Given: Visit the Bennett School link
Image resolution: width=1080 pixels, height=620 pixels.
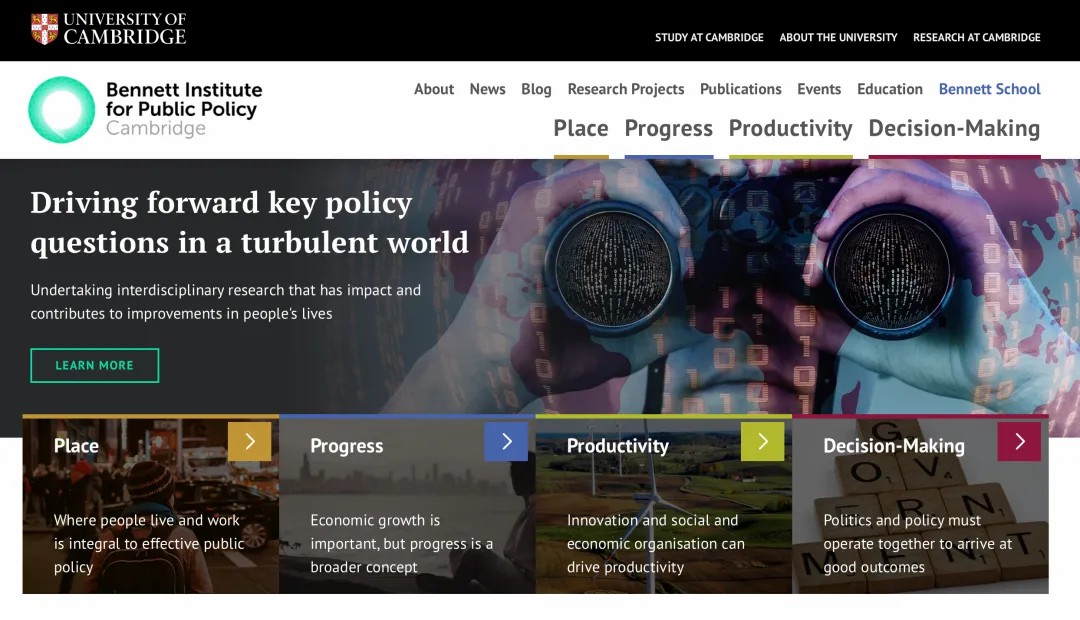Looking at the screenshot, I should [x=990, y=89].
